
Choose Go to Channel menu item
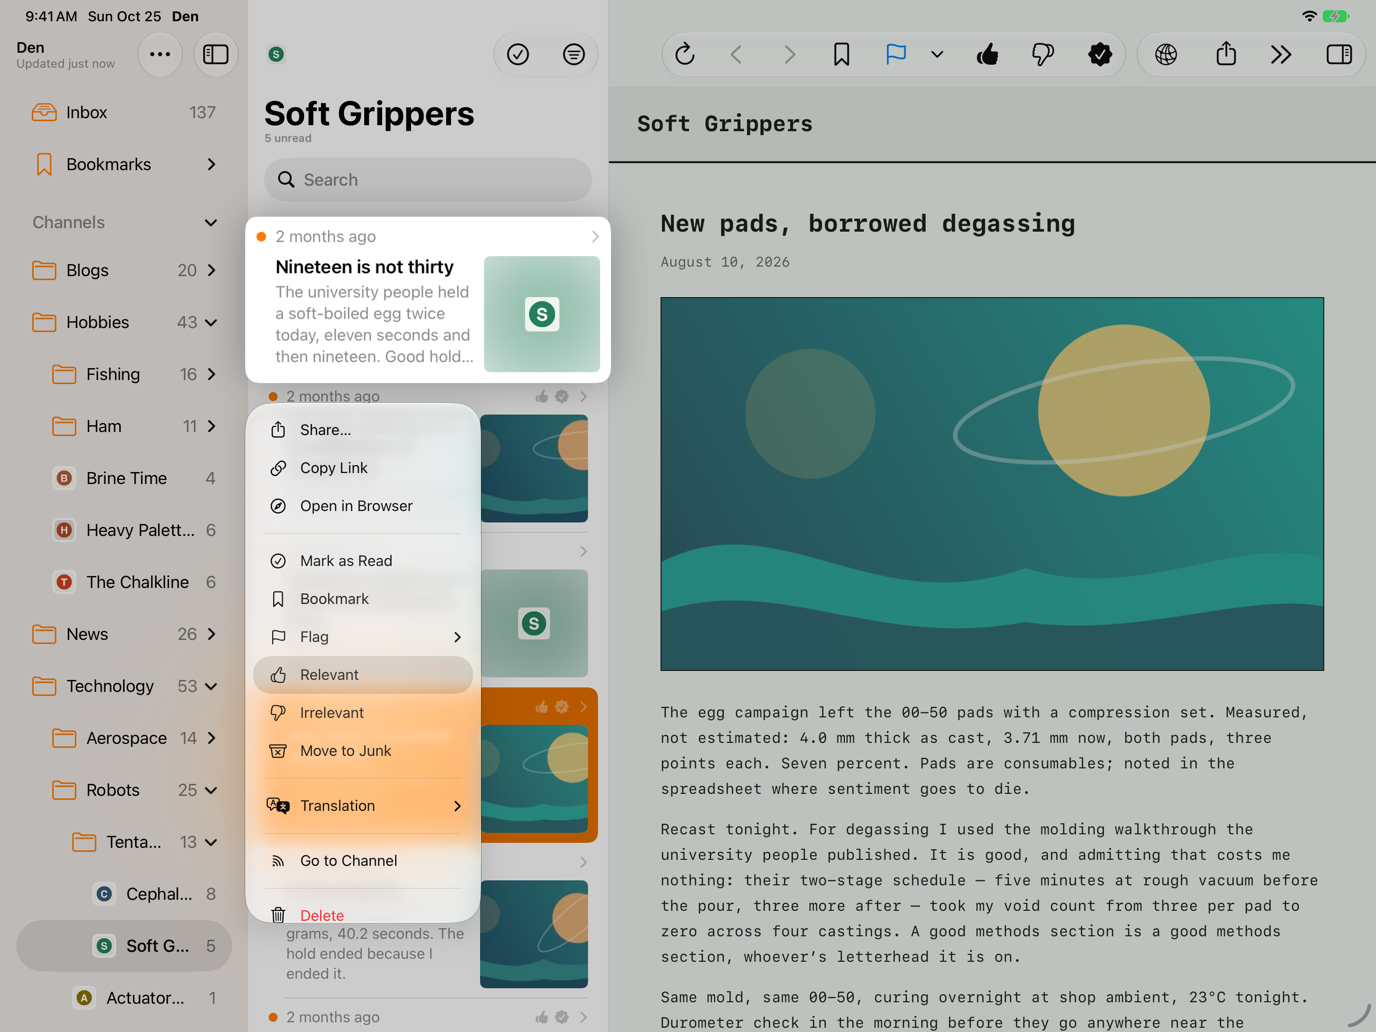click(x=363, y=861)
